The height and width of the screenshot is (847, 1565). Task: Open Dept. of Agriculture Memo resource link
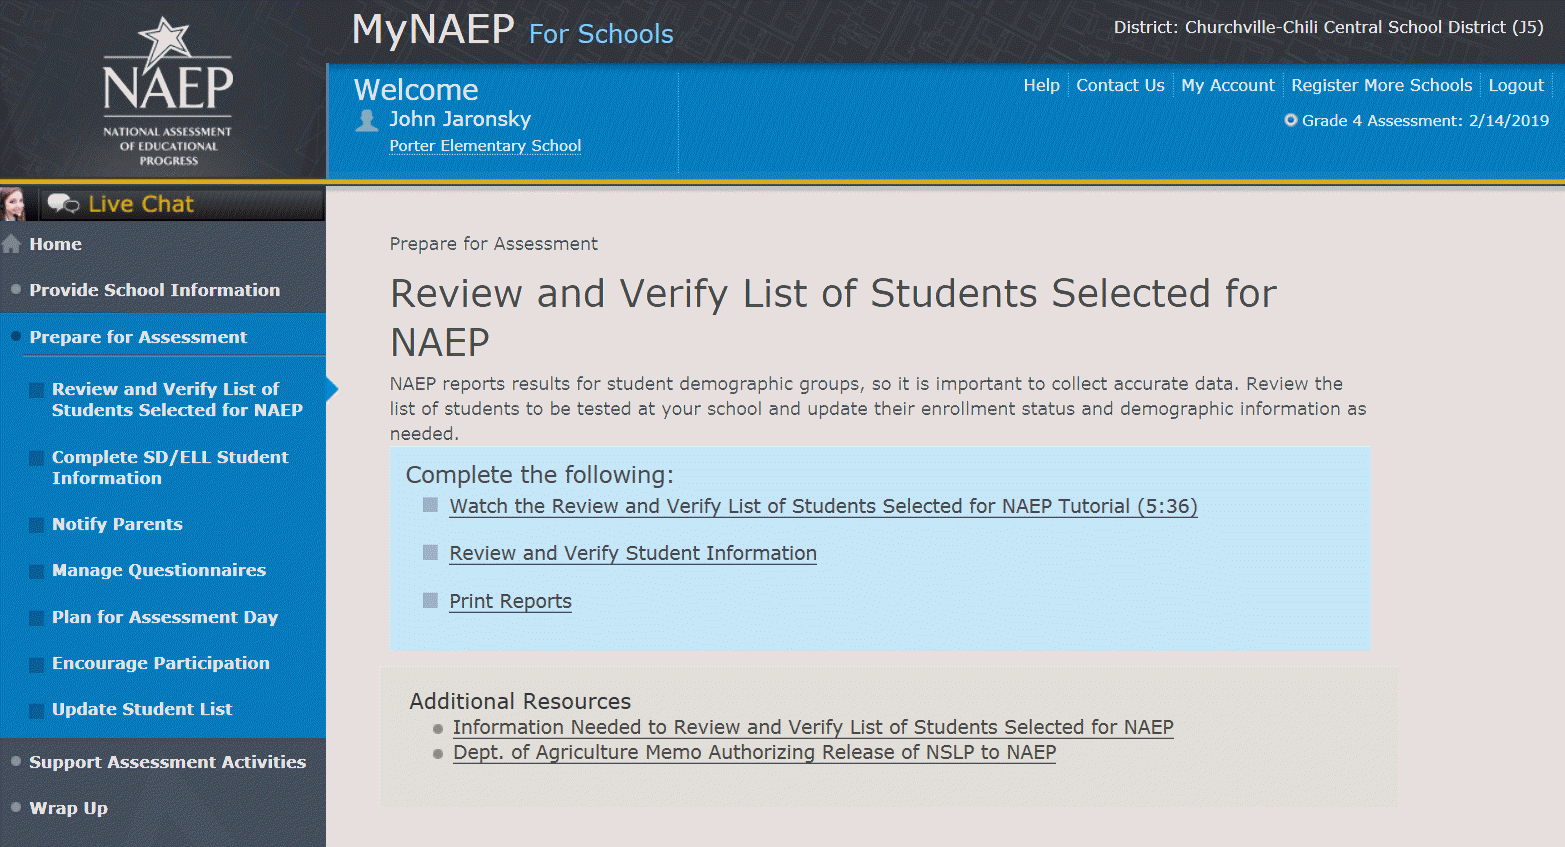(754, 752)
